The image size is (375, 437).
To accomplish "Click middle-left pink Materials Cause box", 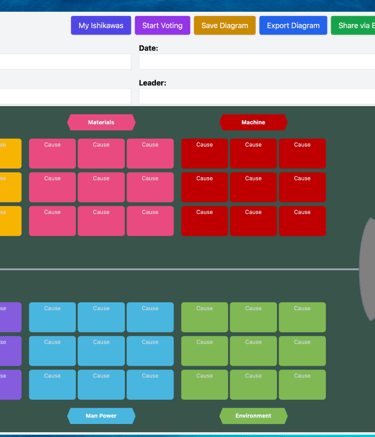I will click(52, 187).
